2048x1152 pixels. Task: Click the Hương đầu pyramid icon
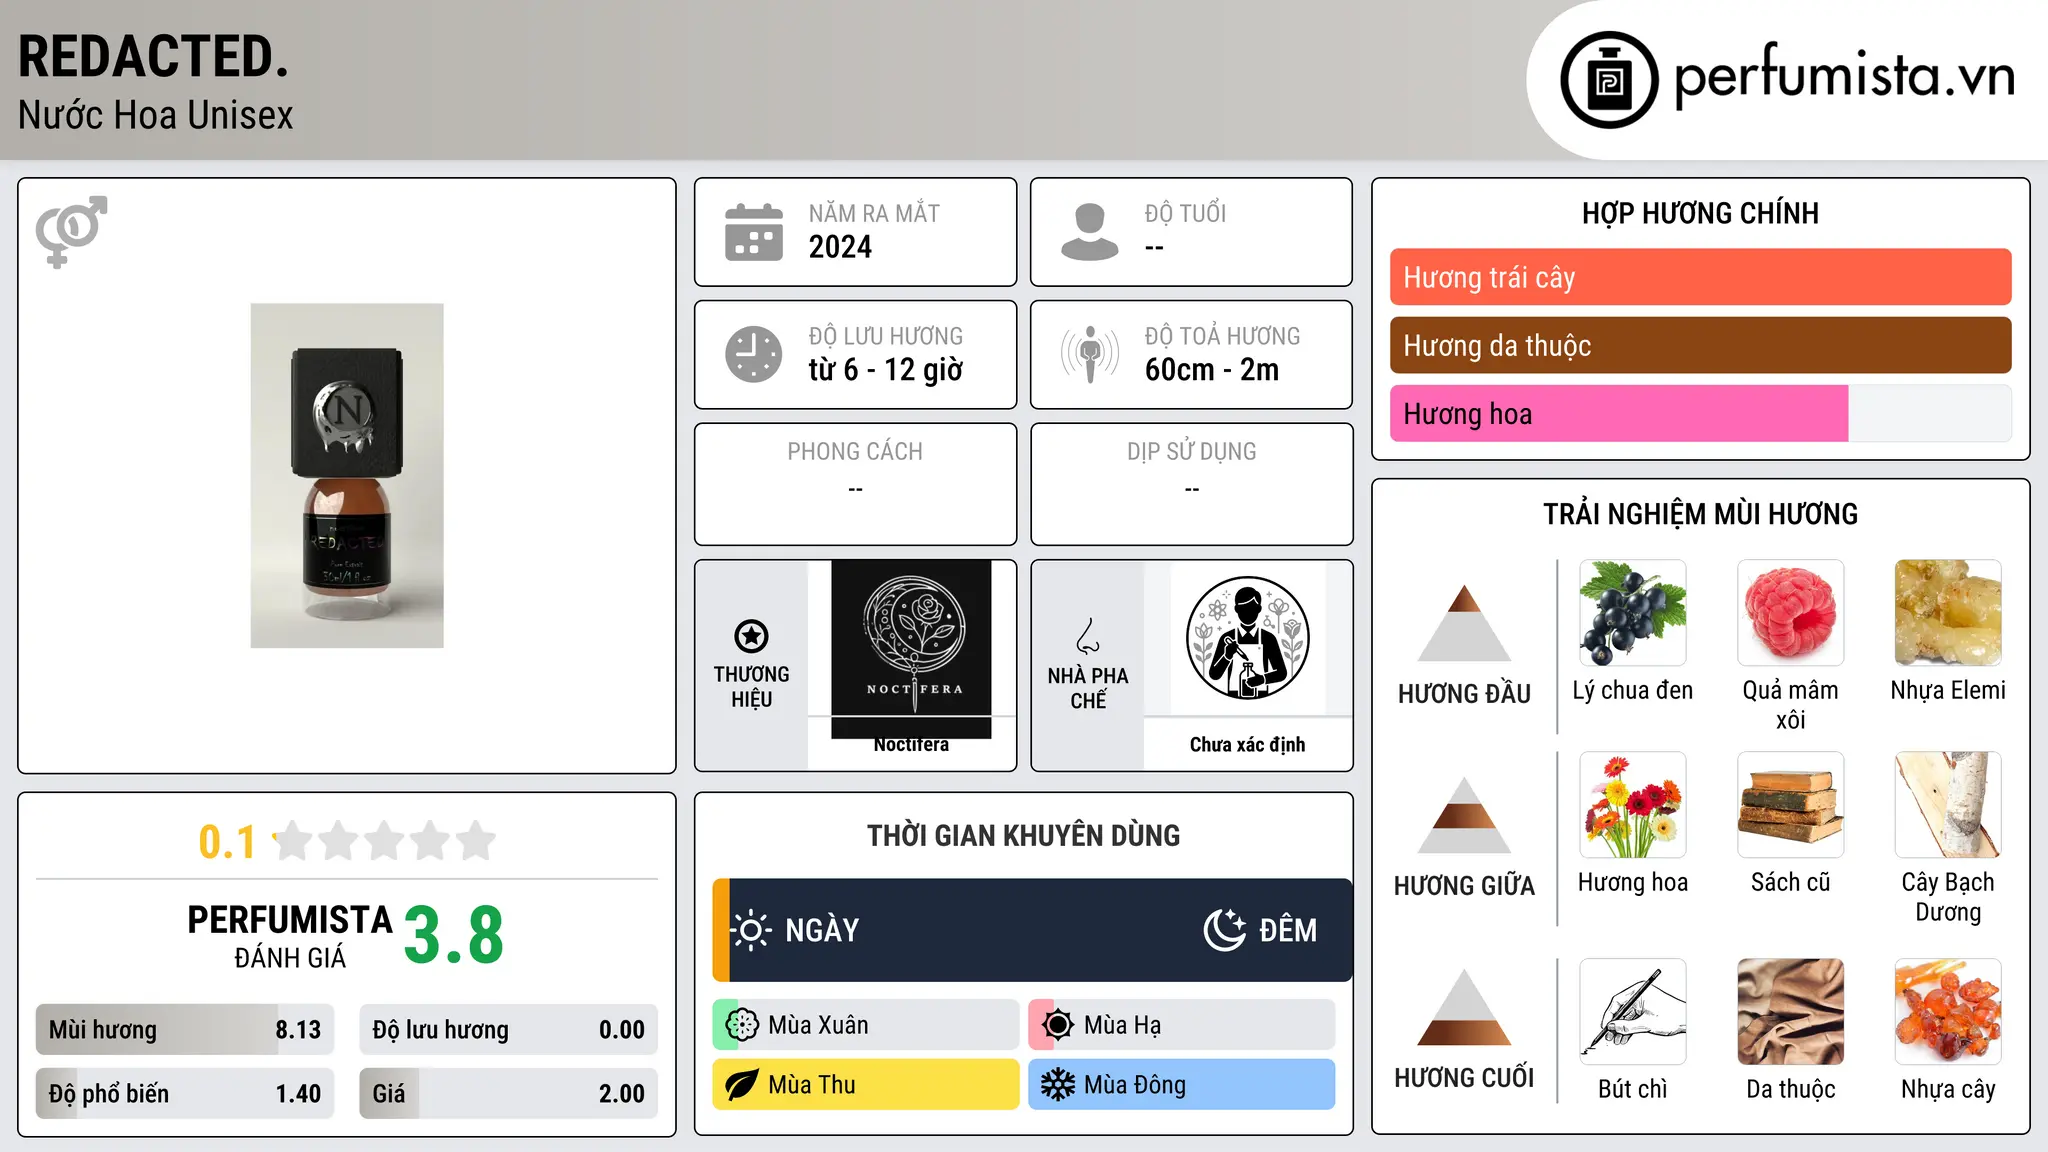coord(1464,623)
